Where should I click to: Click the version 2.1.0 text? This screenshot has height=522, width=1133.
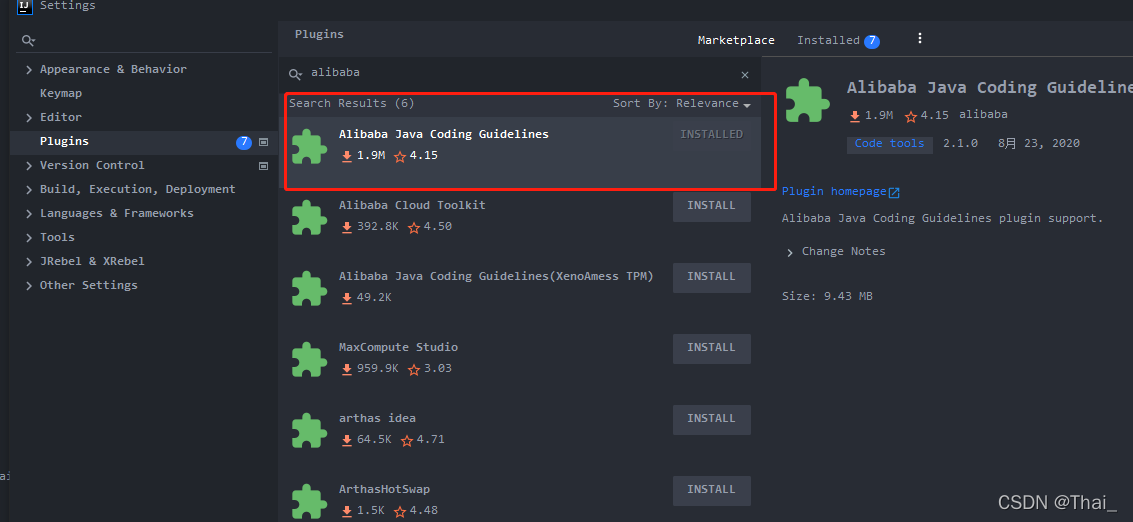960,144
